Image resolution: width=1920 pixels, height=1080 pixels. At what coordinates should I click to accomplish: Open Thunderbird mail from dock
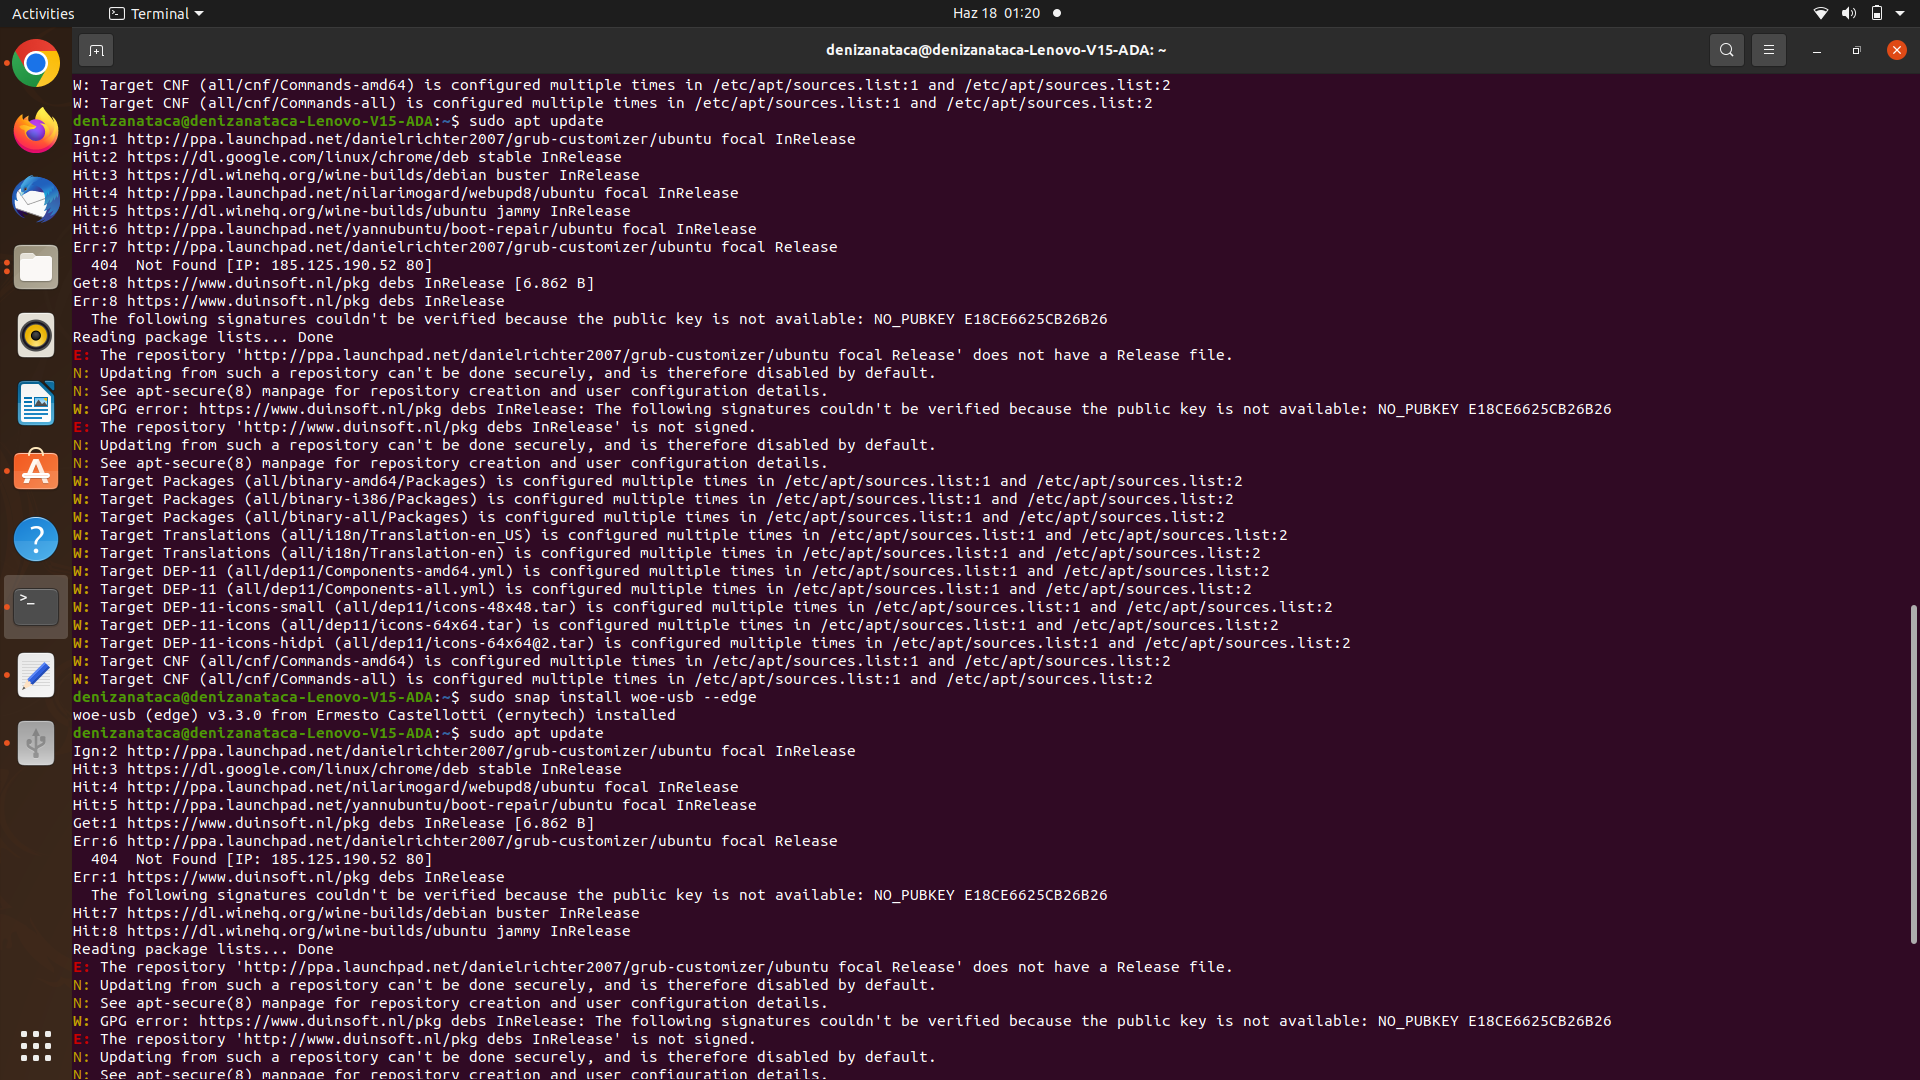click(36, 199)
